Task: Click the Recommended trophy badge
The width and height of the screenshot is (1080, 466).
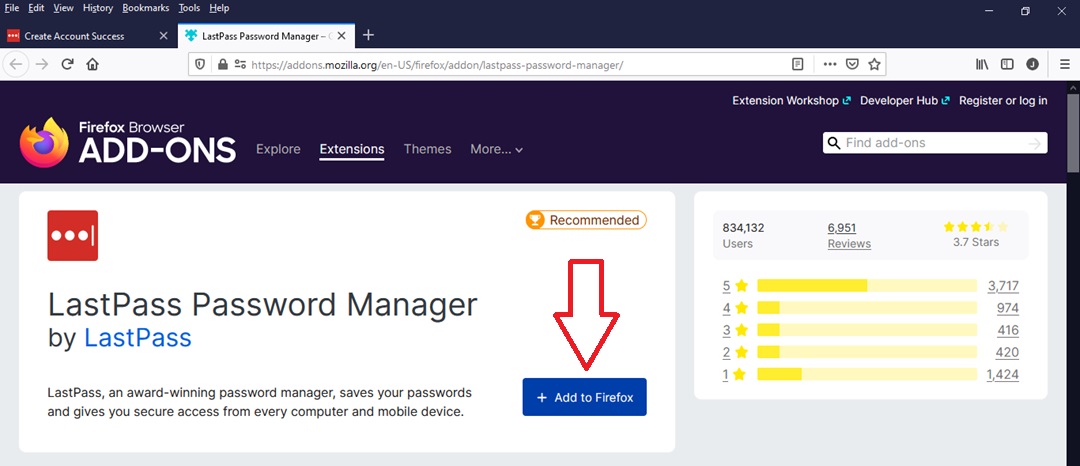Action: click(x=585, y=220)
